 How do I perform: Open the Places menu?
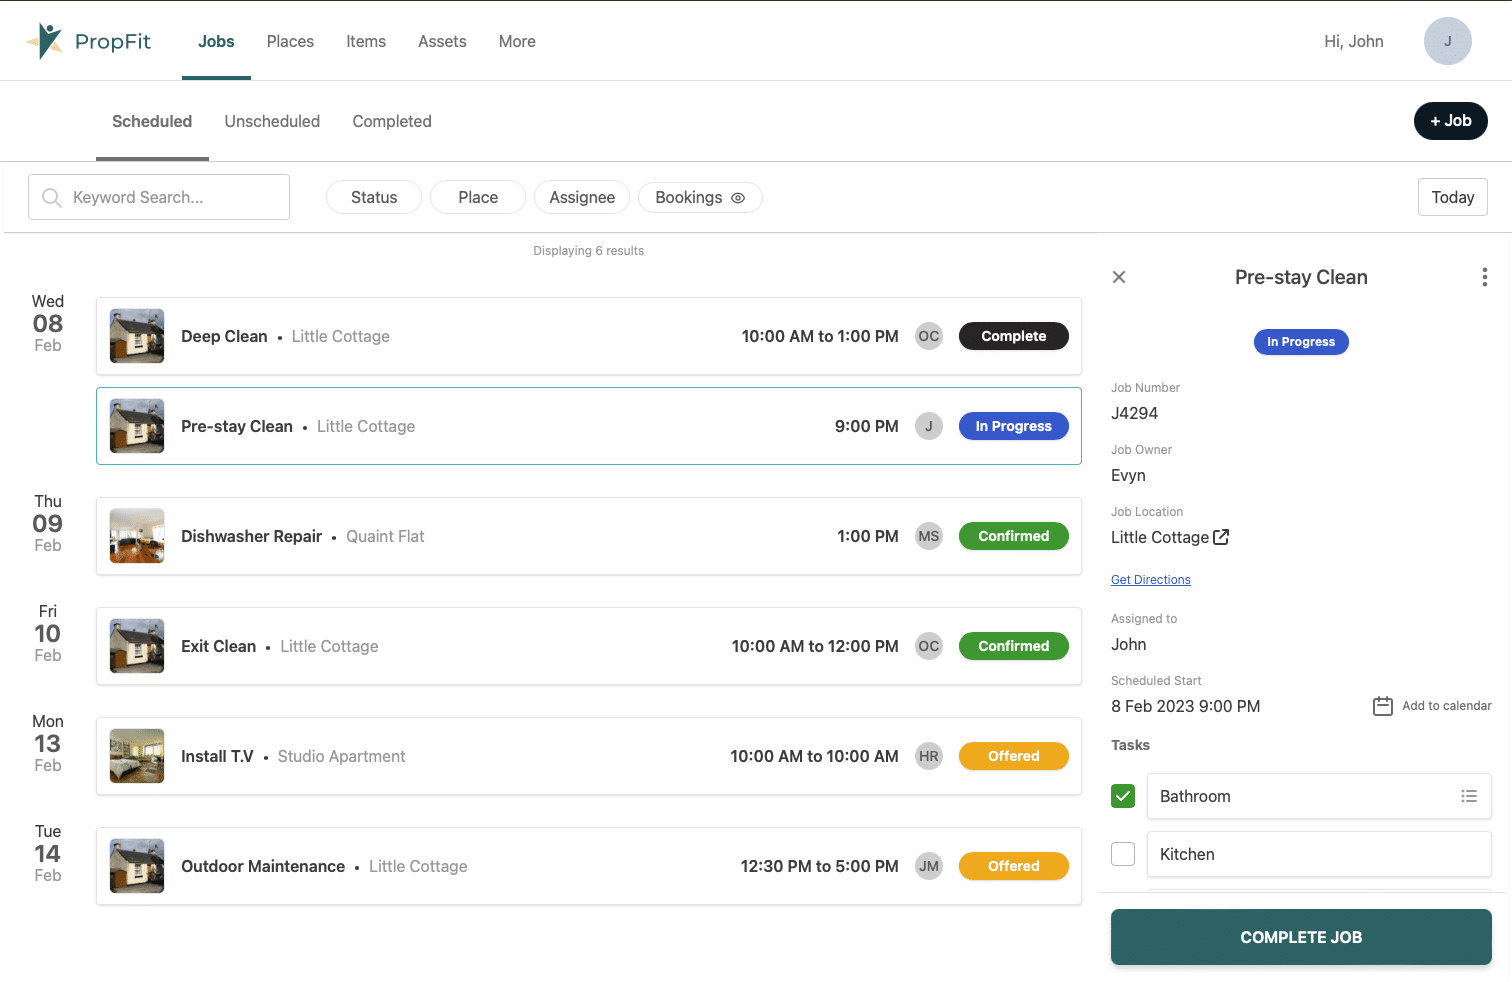[x=290, y=41]
